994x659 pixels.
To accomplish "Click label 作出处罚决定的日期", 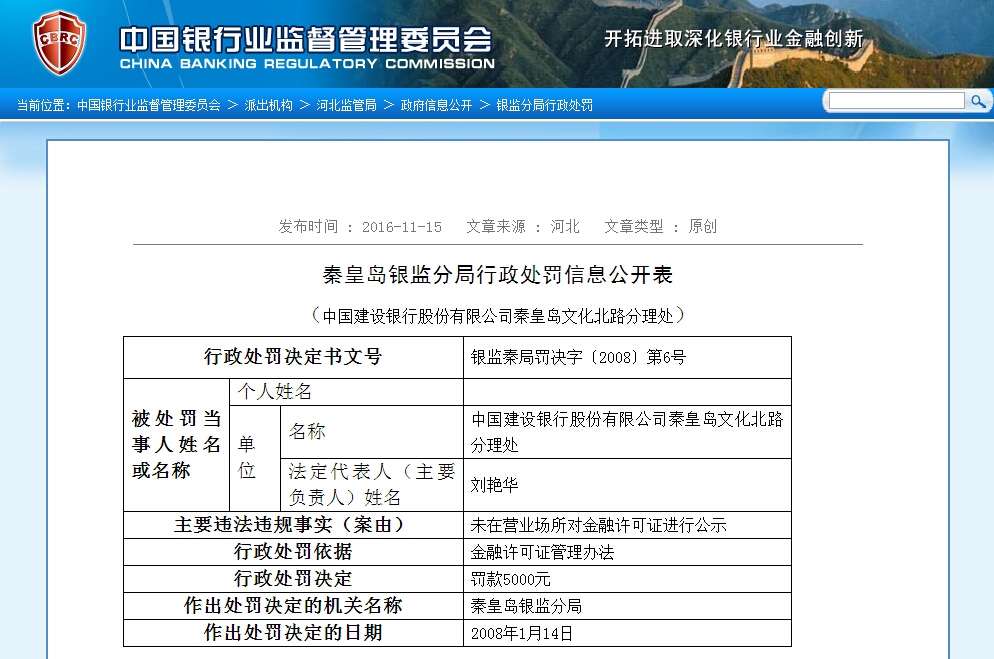I will coord(293,632).
